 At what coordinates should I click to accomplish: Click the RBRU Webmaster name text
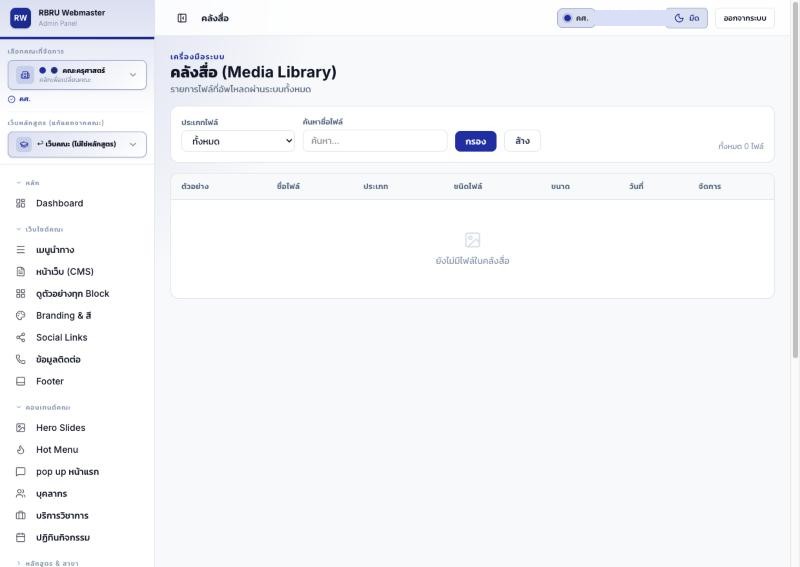click(72, 13)
